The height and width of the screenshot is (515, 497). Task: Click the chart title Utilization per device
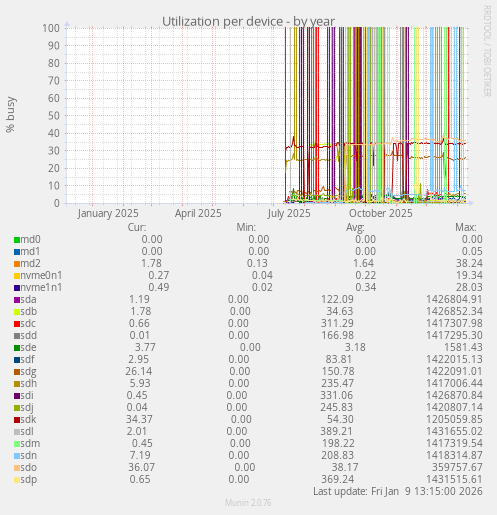248,21
